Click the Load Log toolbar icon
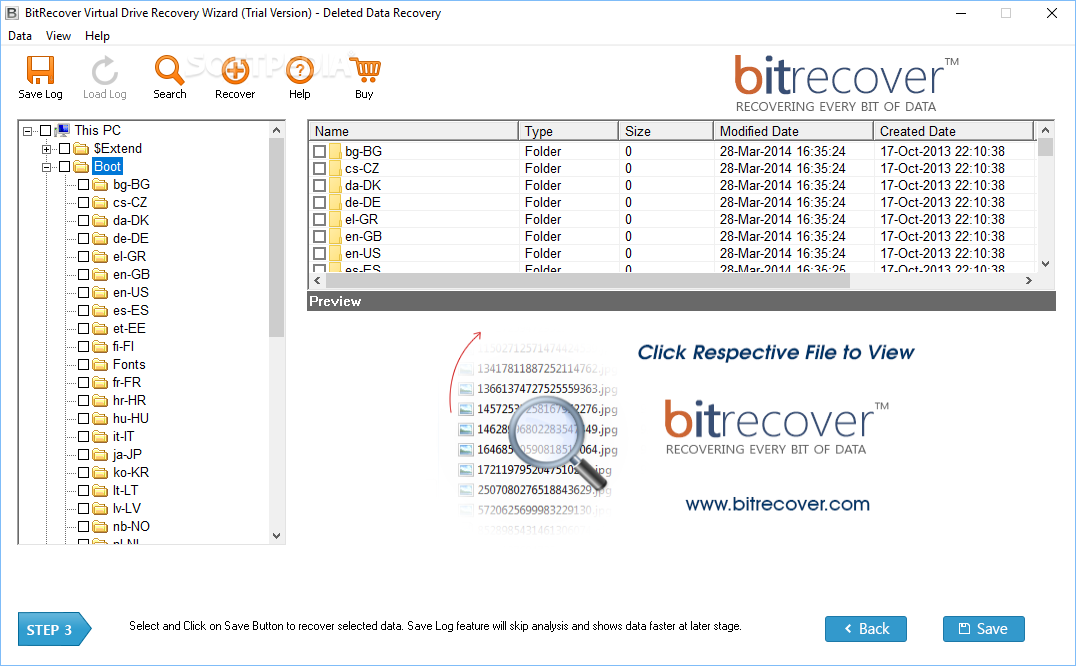Screen dimensions: 1076x666 pyautogui.click(x=104, y=71)
